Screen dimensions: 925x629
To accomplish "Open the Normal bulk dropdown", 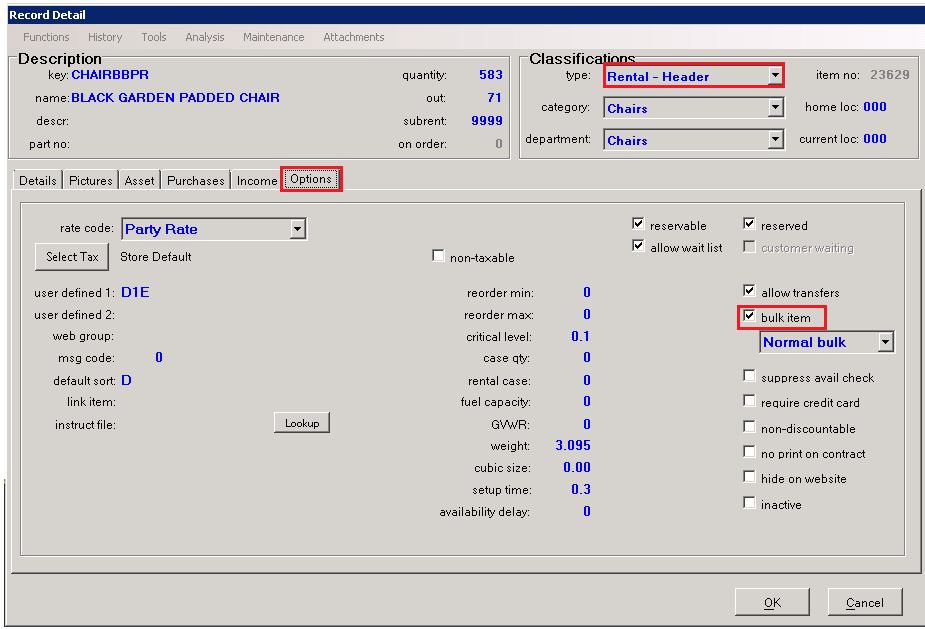I will [885, 342].
